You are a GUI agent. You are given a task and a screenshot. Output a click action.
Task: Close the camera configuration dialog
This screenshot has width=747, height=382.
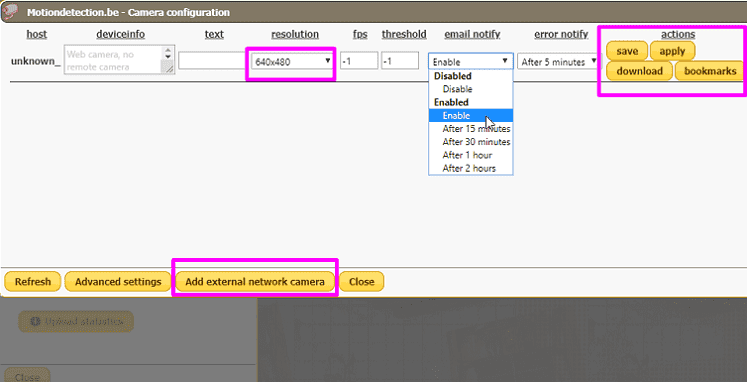pos(362,281)
